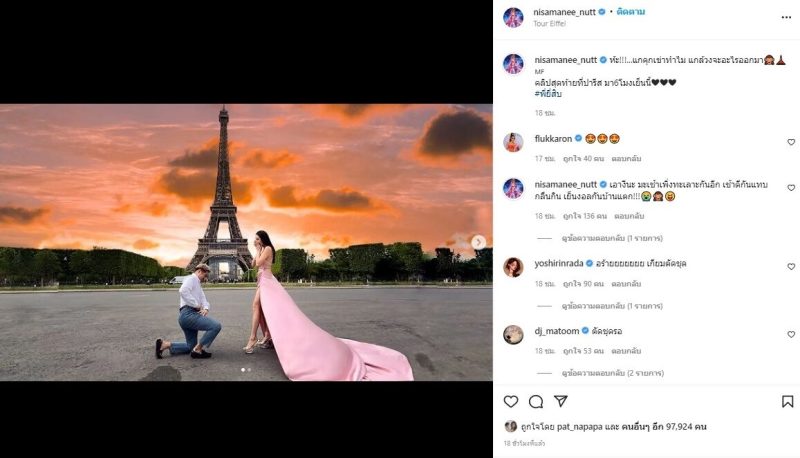Open the blue hashtag in the caption
The image size is (800, 458).
(x=548, y=94)
